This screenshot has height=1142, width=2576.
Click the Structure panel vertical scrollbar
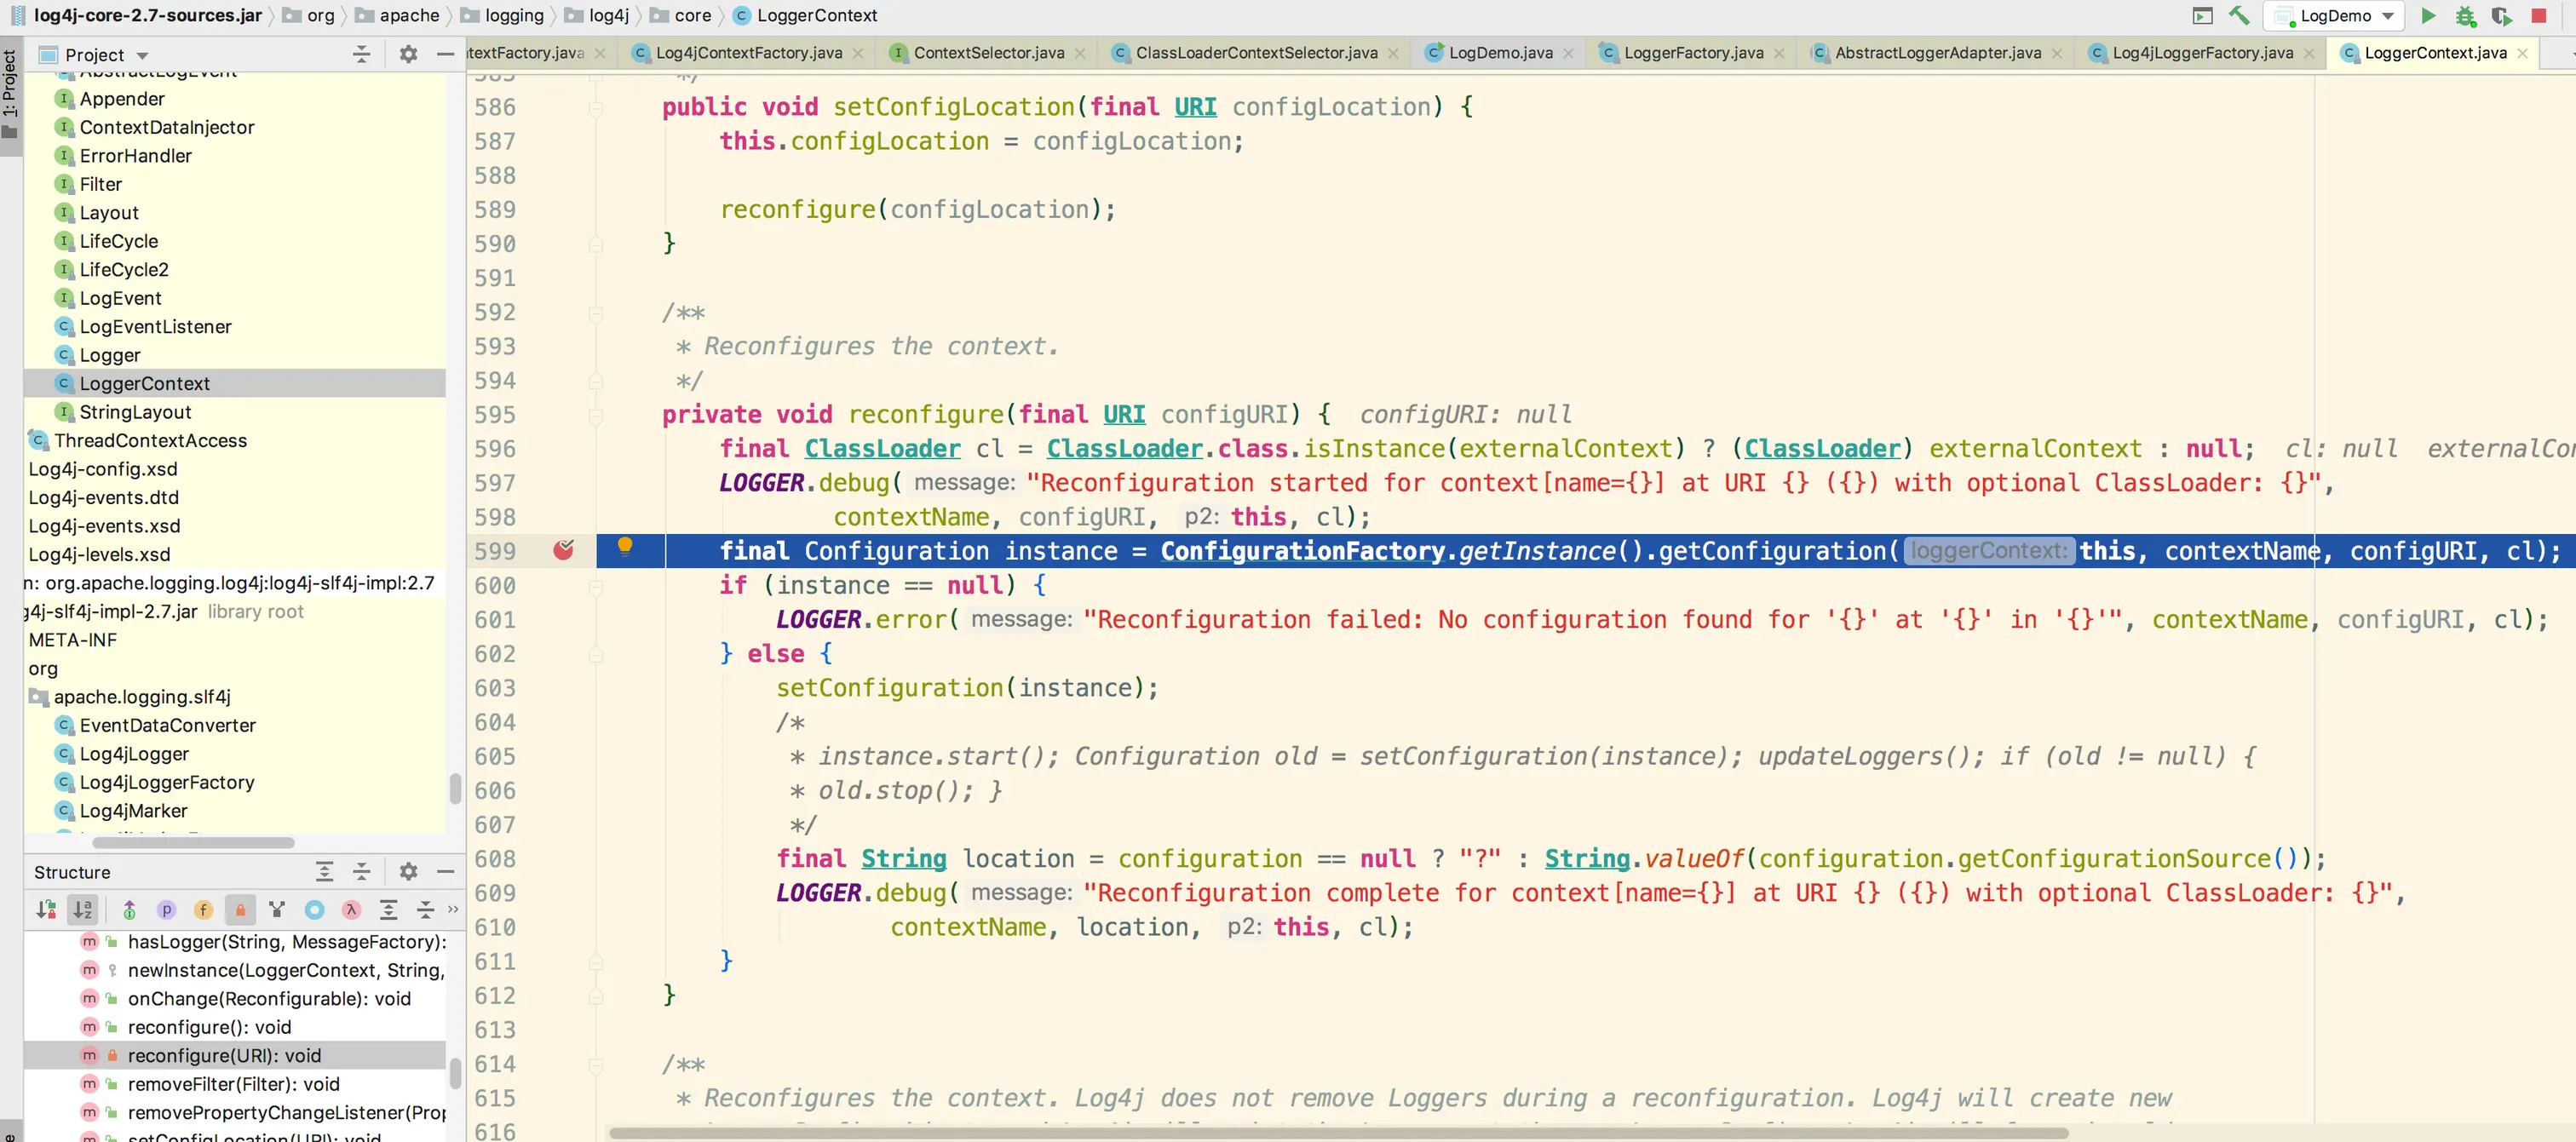[455, 1072]
